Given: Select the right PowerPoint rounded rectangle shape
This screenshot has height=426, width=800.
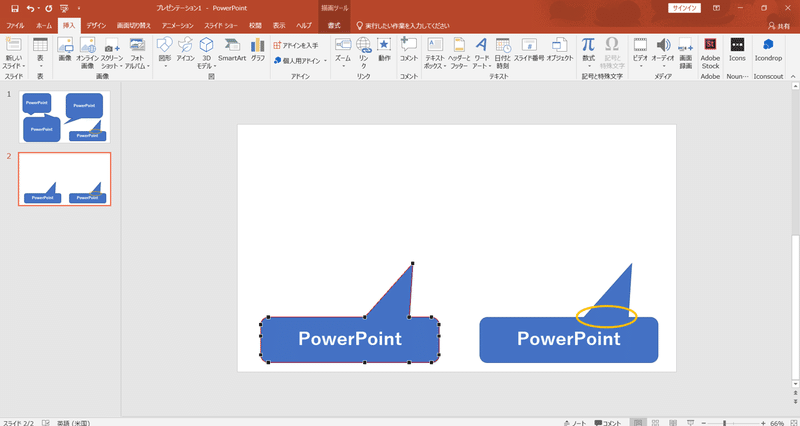Looking at the screenshot, I should (x=568, y=340).
